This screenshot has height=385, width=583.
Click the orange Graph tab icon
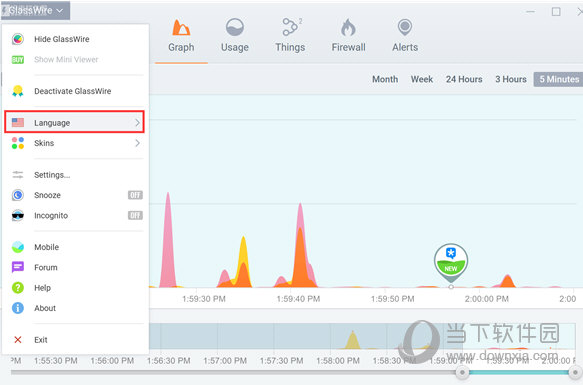181,28
